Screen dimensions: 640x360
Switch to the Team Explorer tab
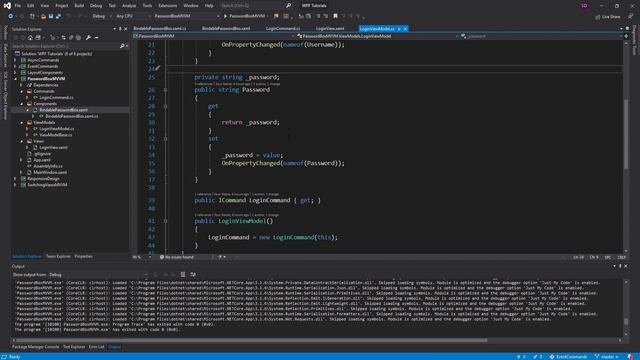(x=58, y=256)
